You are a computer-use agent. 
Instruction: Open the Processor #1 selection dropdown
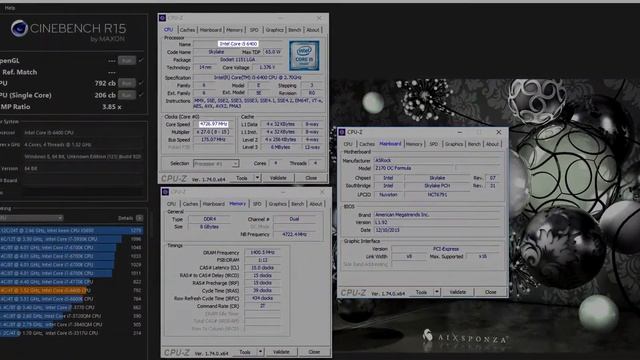pyautogui.click(x=216, y=164)
